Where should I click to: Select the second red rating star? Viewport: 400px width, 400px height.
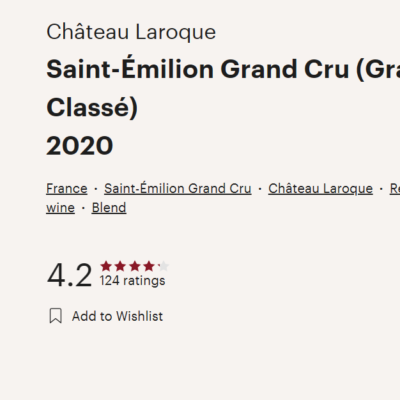120,266
